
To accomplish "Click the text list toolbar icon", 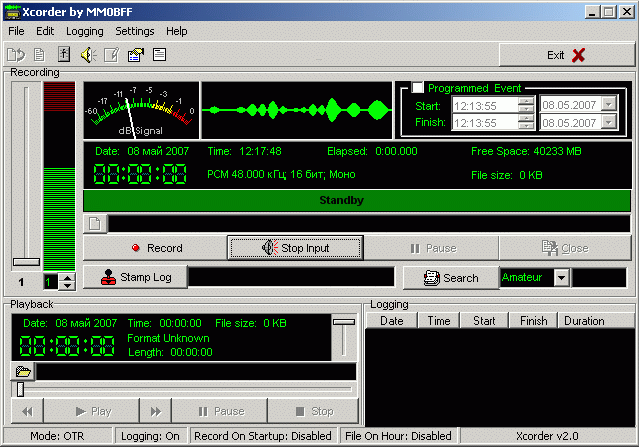I will (x=159, y=54).
